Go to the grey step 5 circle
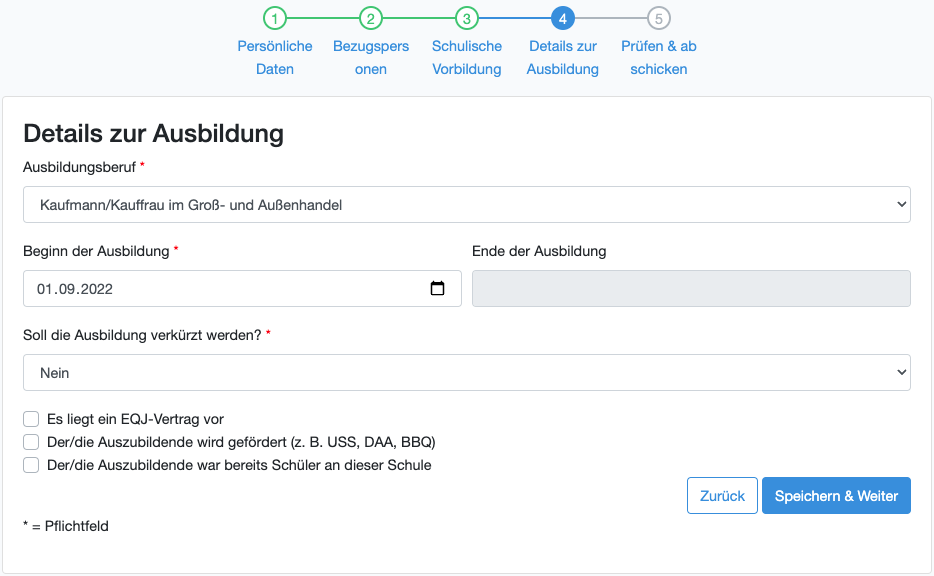 (659, 18)
